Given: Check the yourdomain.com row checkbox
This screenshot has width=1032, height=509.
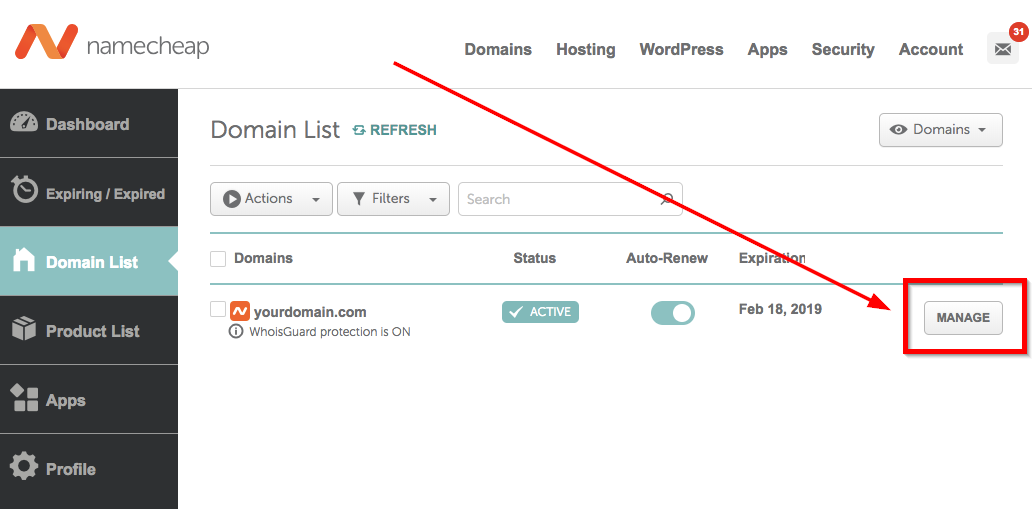Looking at the screenshot, I should point(218,310).
